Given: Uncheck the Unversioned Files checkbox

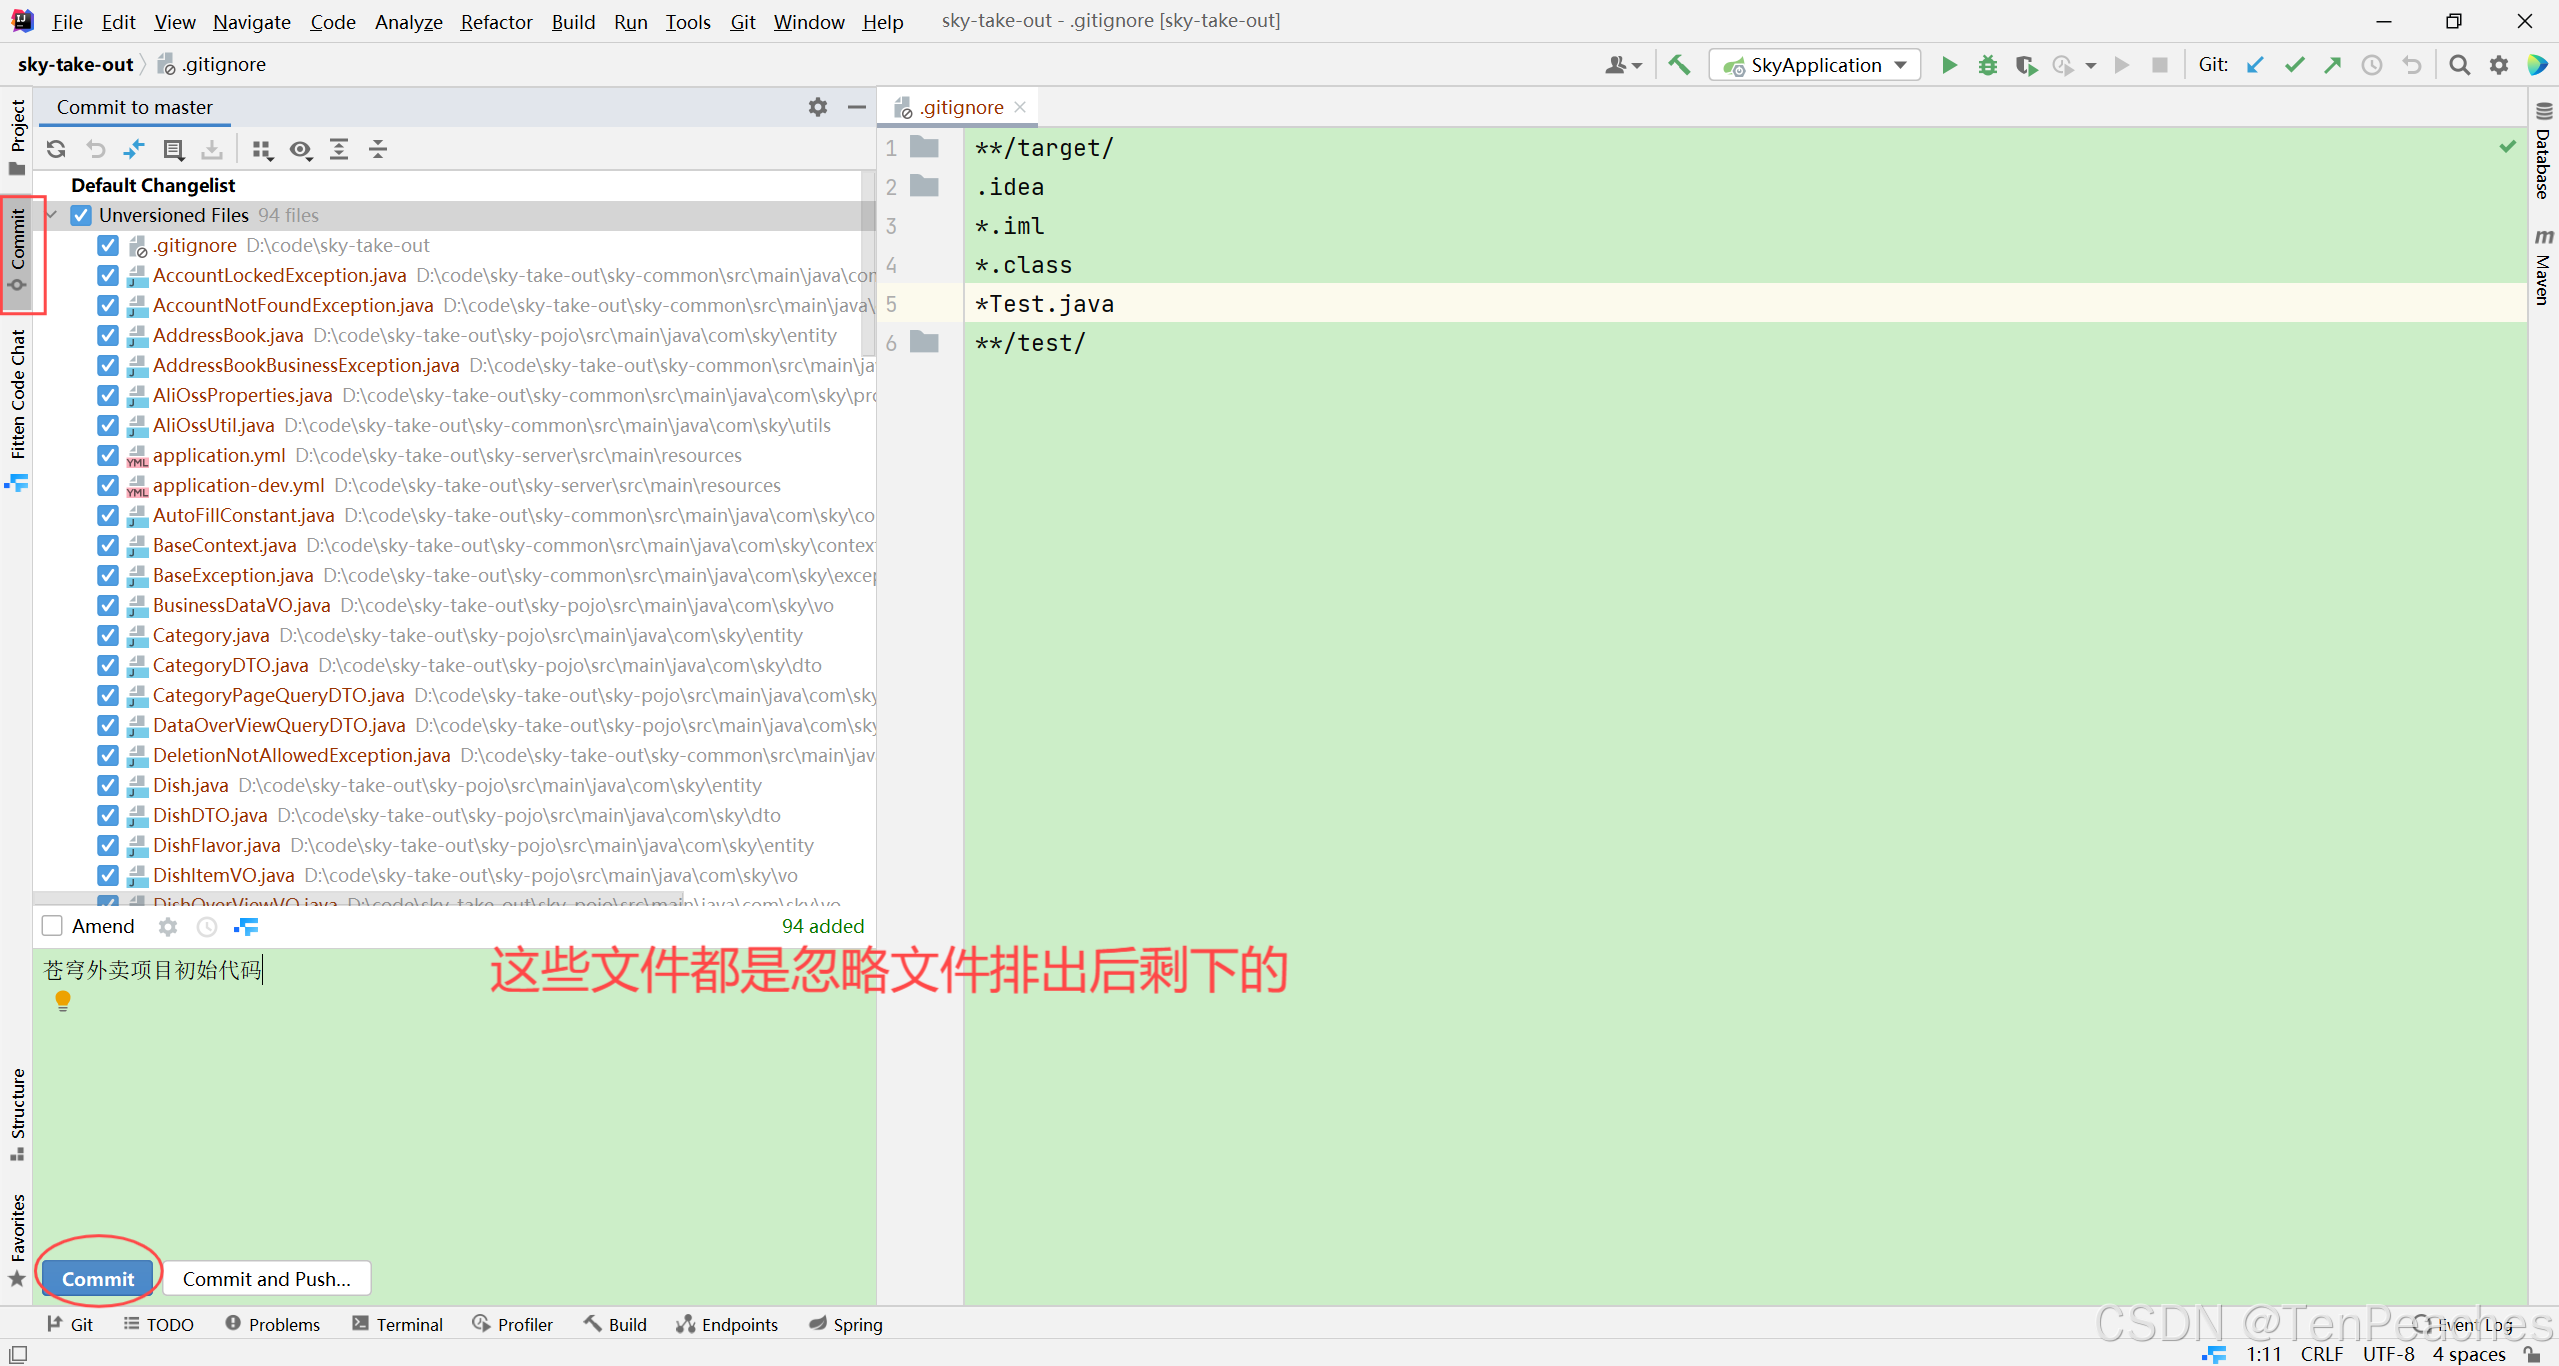Looking at the screenshot, I should click(81, 215).
